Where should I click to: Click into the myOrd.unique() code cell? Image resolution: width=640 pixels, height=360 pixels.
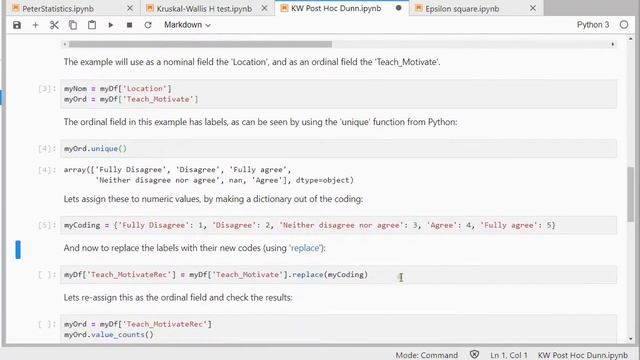pos(338,149)
